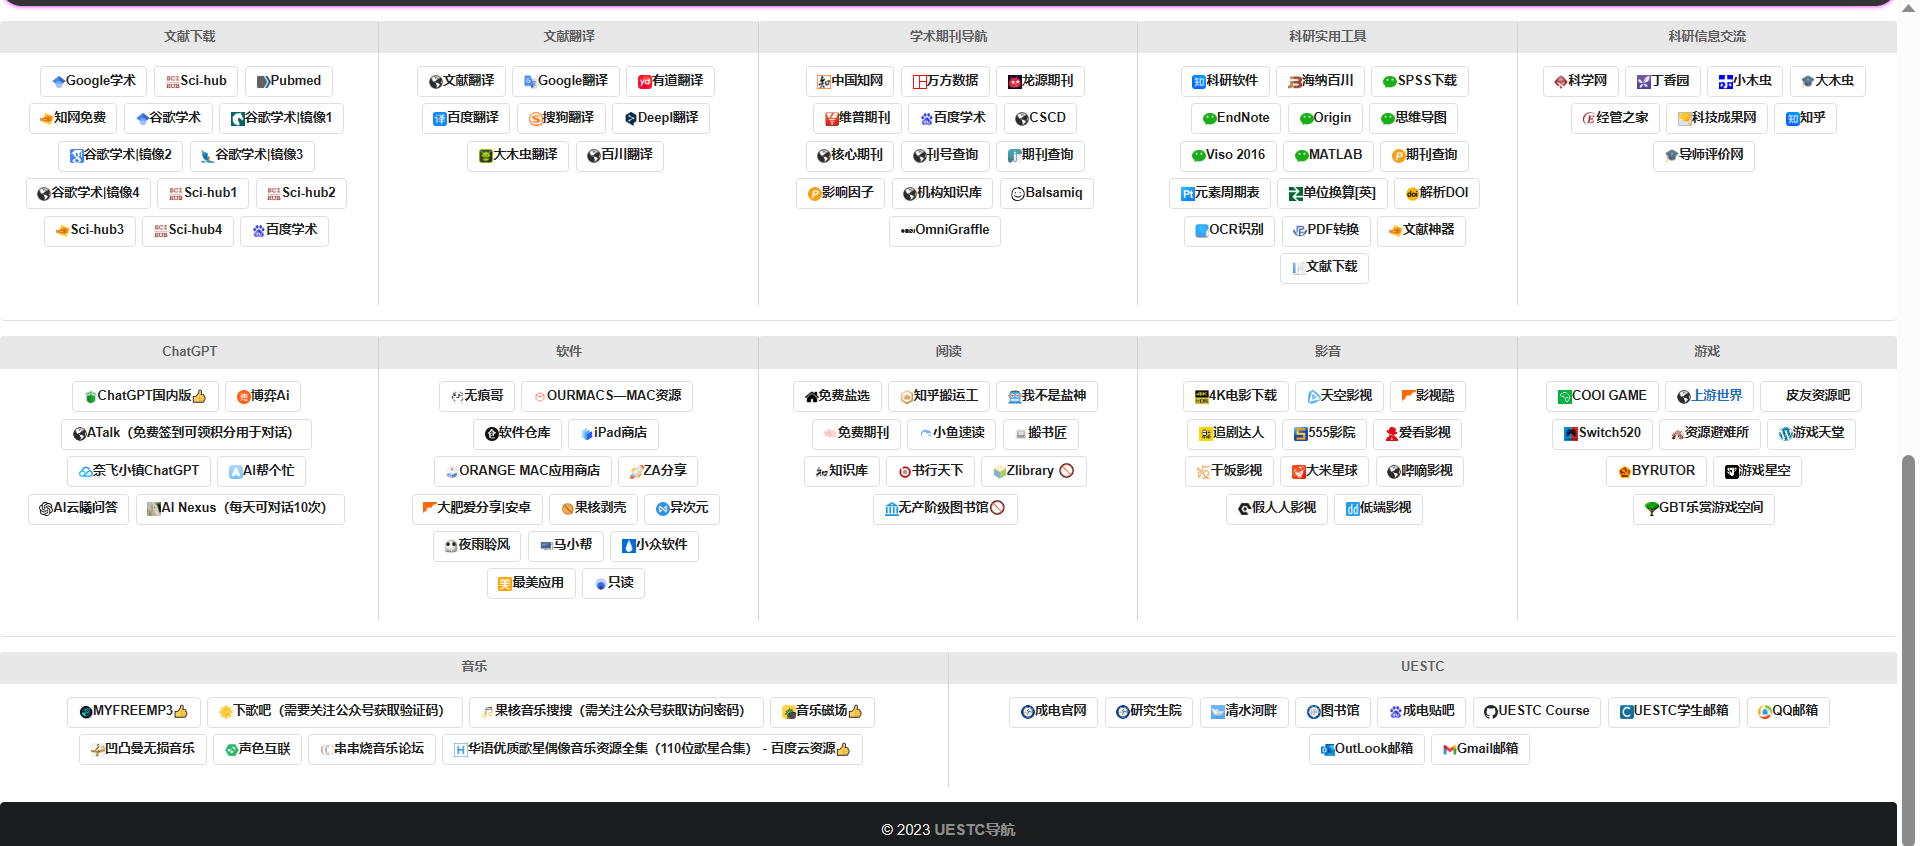Open OmniGraffle link
Image resolution: width=1920 pixels, height=846 pixels.
pyautogui.click(x=945, y=230)
